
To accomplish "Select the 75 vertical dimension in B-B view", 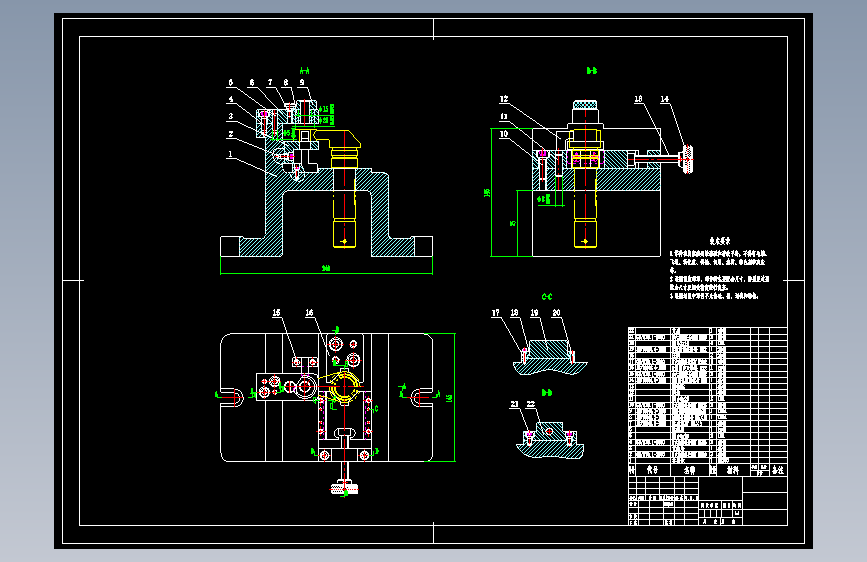I will tap(513, 223).
